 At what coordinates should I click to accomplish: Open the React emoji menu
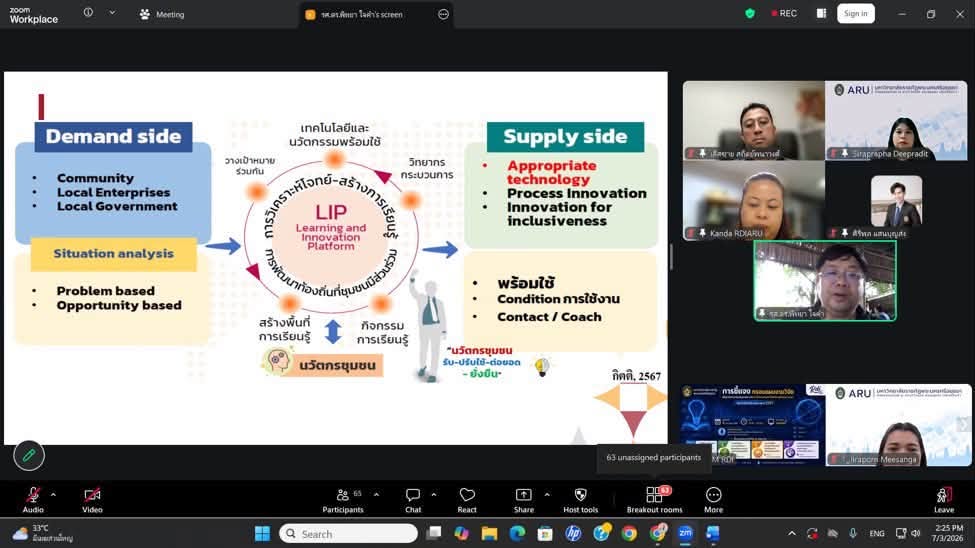pos(467,499)
